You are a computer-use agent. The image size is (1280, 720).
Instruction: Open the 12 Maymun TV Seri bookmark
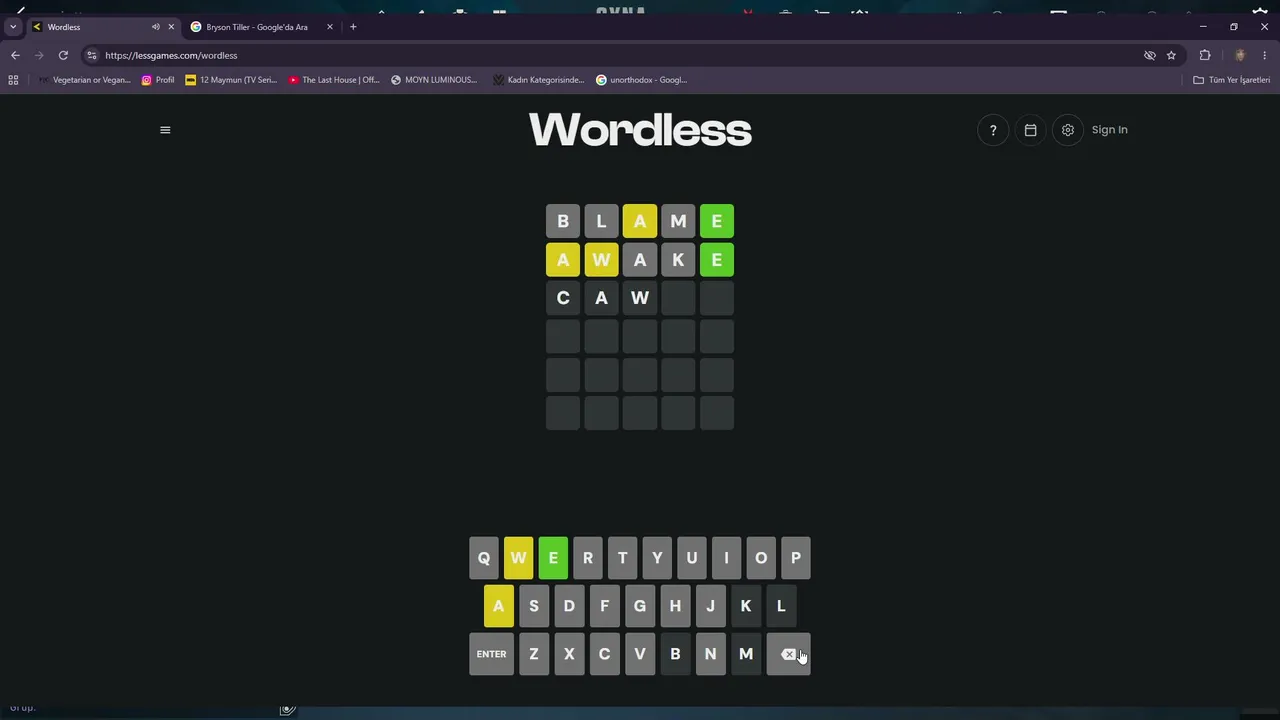(x=231, y=80)
